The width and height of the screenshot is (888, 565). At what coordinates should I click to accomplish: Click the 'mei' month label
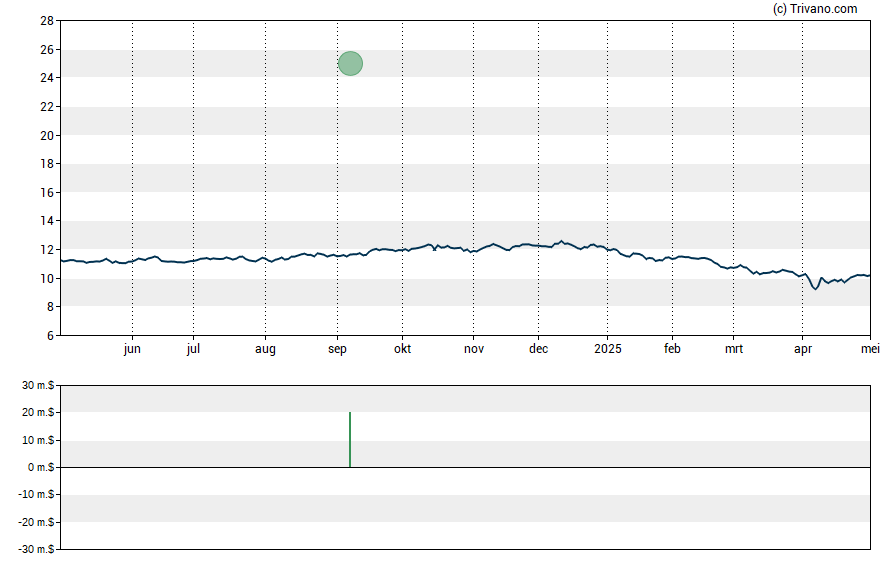click(x=870, y=349)
